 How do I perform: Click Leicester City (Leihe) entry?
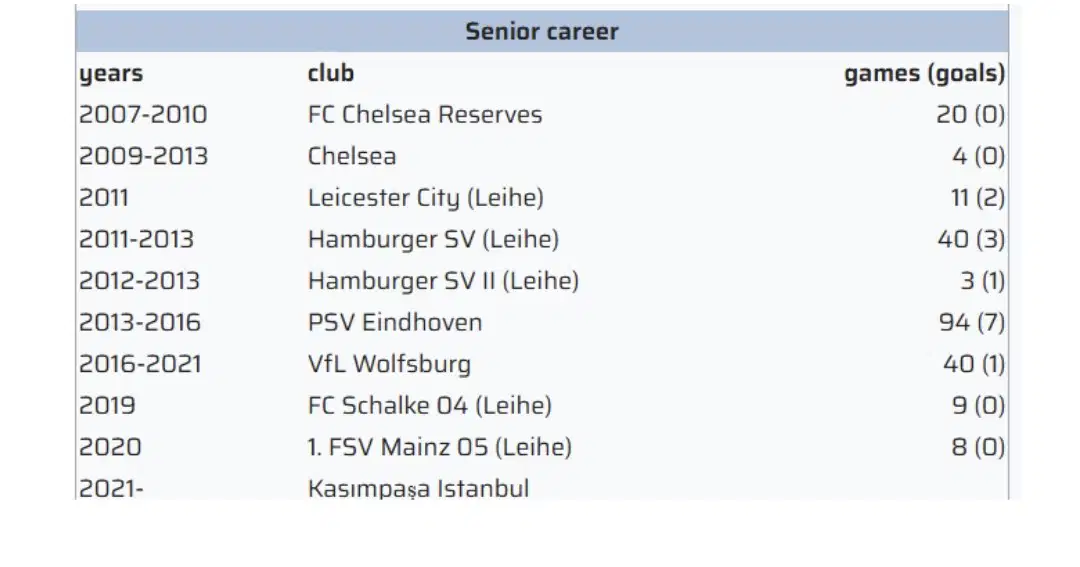point(426,198)
